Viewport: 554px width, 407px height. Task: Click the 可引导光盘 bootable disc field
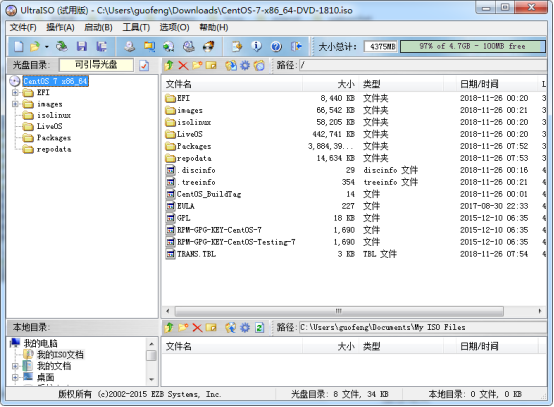(96, 65)
